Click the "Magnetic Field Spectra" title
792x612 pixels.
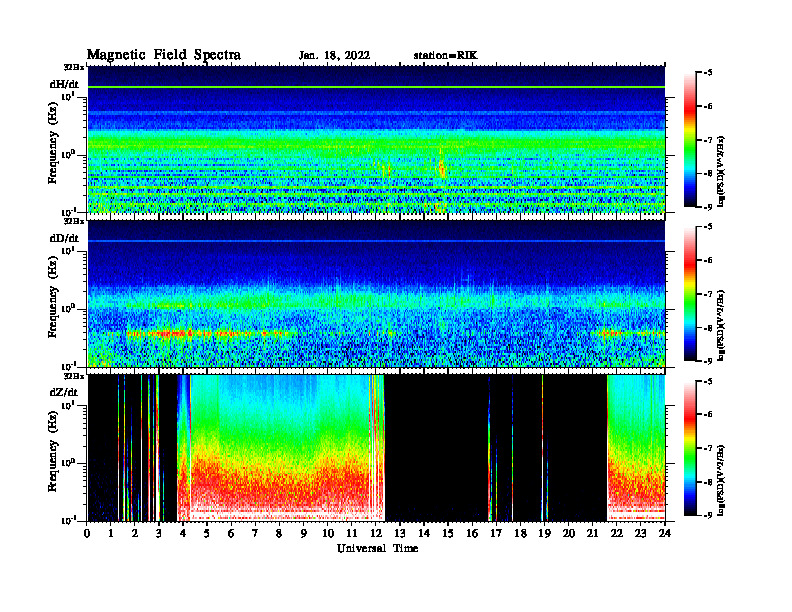[164, 55]
